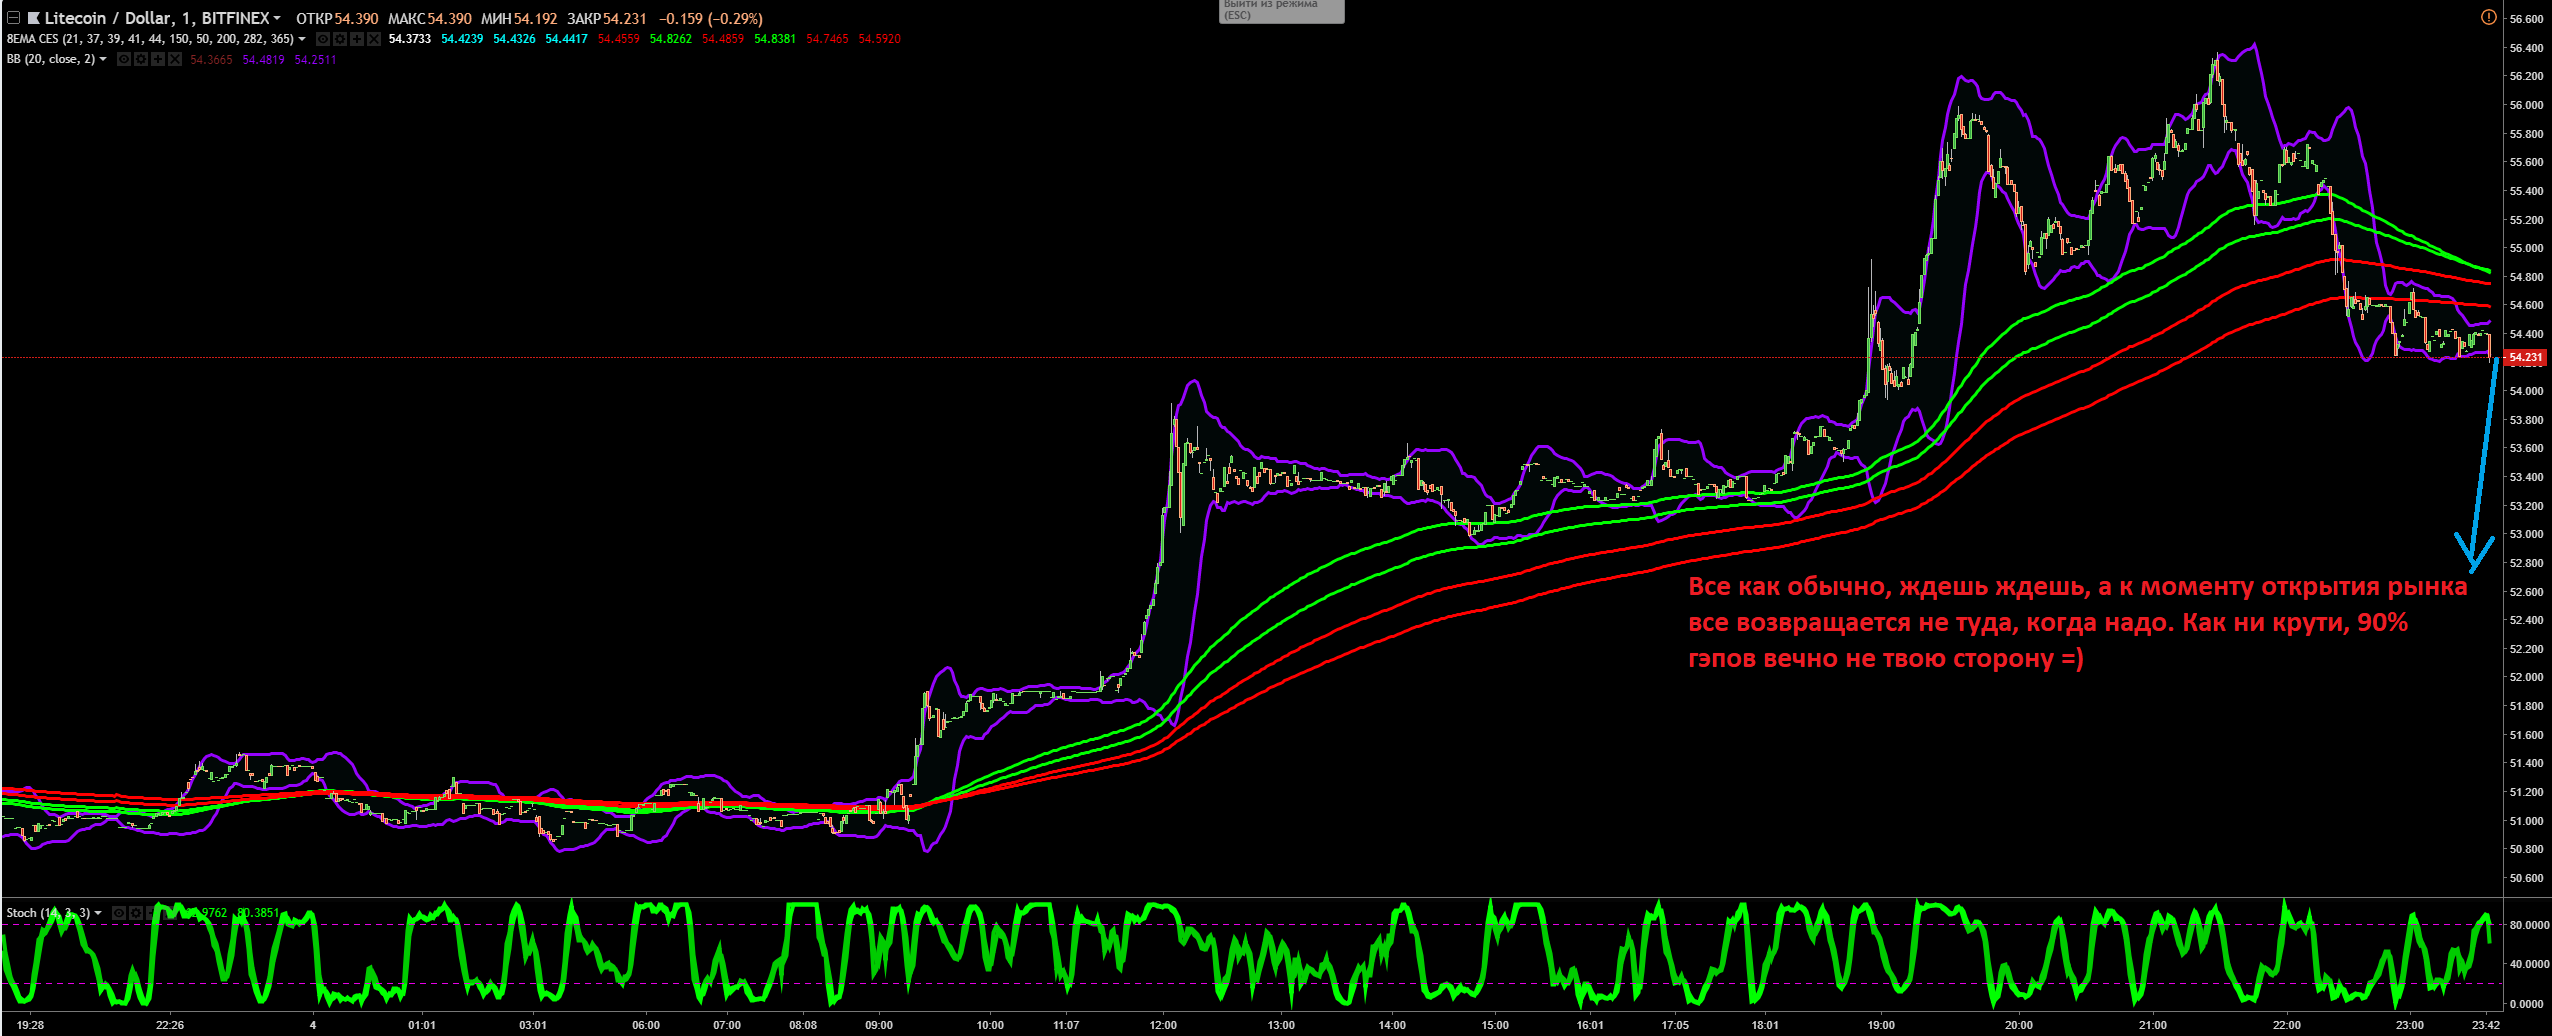Click the 80.0000 level on Stoch scale
Screen dimensions: 2552x1036
pos(2529,925)
